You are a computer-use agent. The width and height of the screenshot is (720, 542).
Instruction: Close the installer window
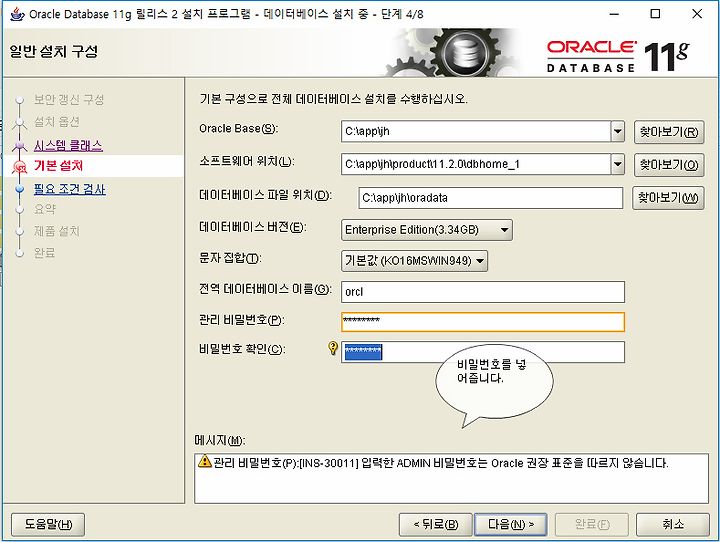pos(697,14)
